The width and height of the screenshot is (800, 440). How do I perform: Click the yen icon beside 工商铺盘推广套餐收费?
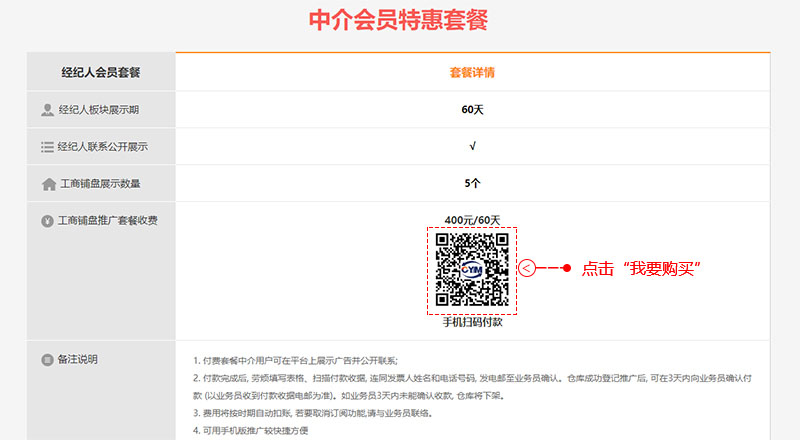(47, 221)
